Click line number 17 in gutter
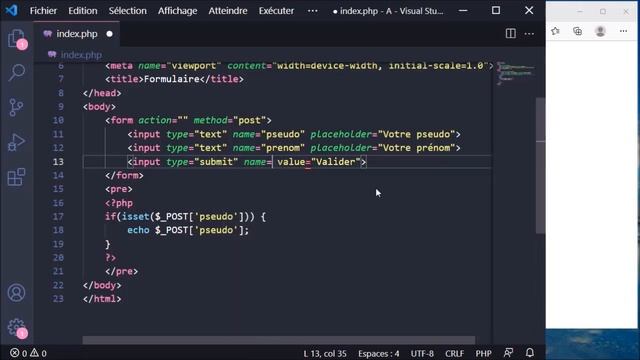Screen dimensions: 640x360 point(58,216)
